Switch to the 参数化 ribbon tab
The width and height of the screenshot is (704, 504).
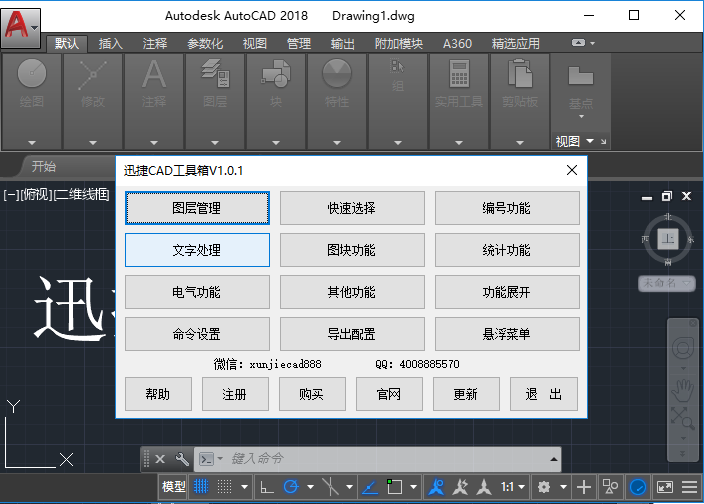(205, 44)
